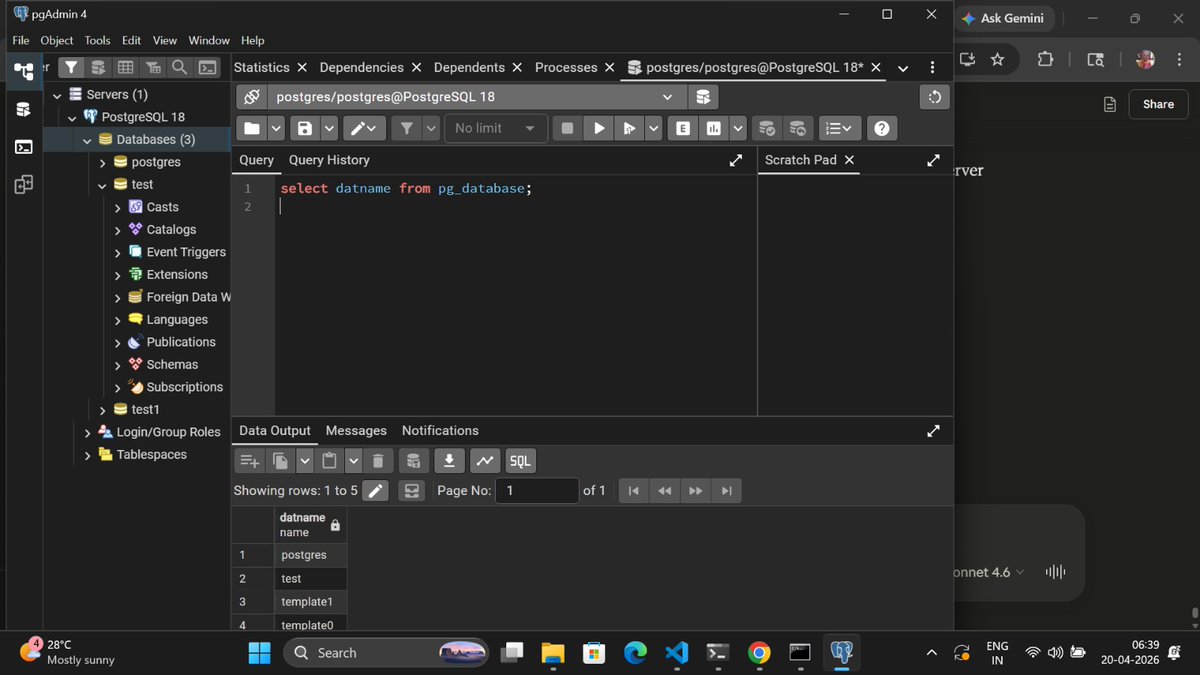
Task: Open the query tool Help icon
Action: tap(881, 128)
